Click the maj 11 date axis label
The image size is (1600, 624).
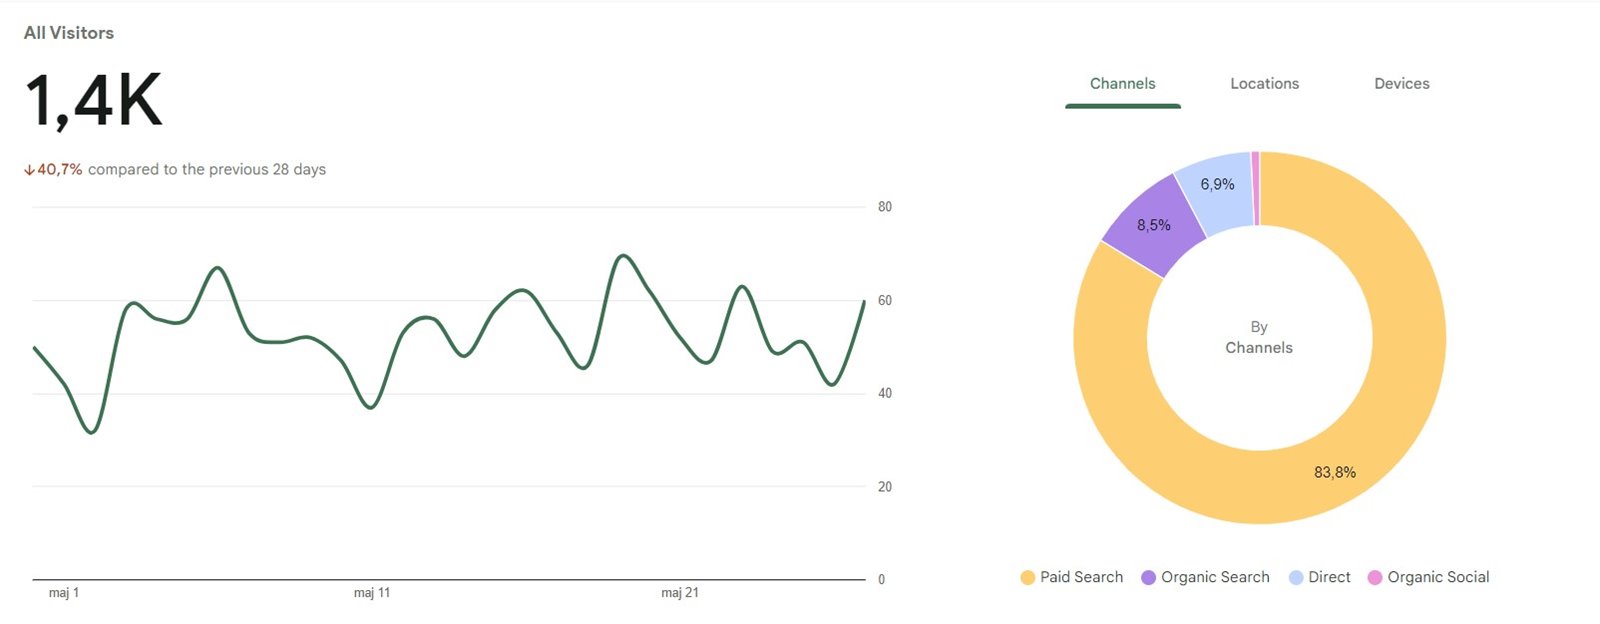(372, 593)
